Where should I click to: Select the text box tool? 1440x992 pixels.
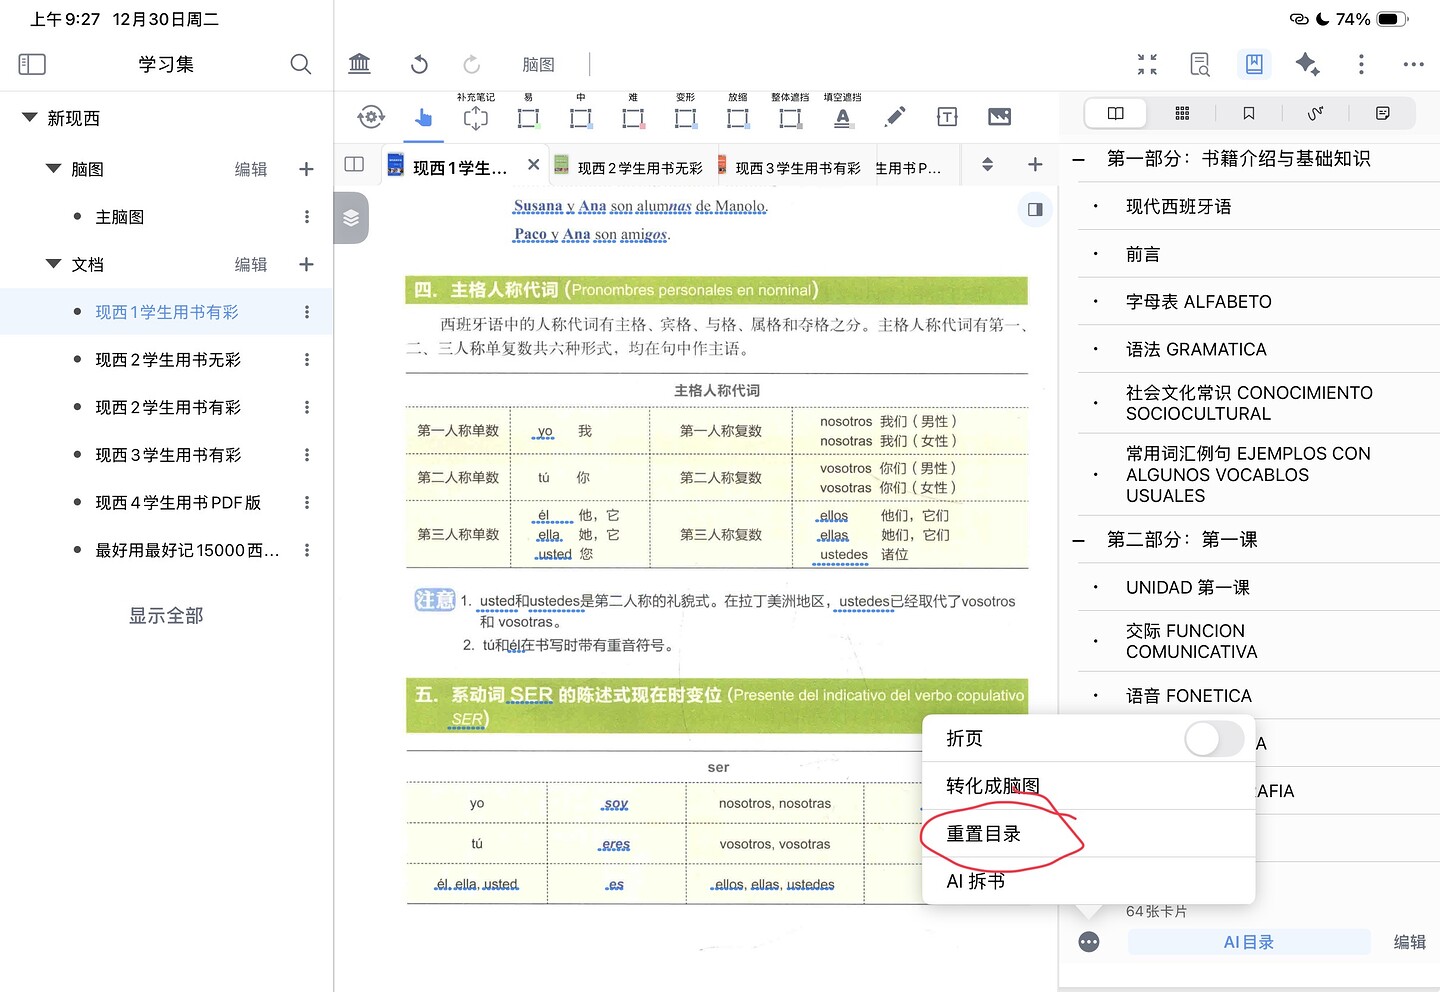947,117
